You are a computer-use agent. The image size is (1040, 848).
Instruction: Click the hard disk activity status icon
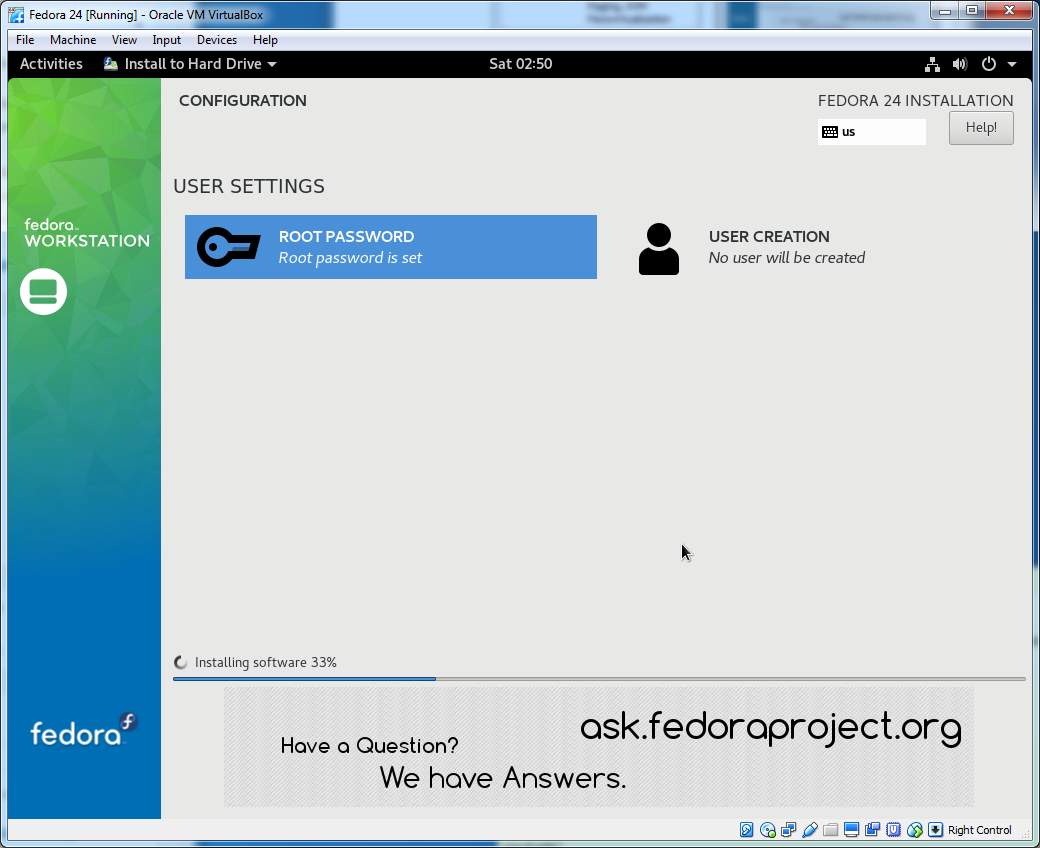746,829
